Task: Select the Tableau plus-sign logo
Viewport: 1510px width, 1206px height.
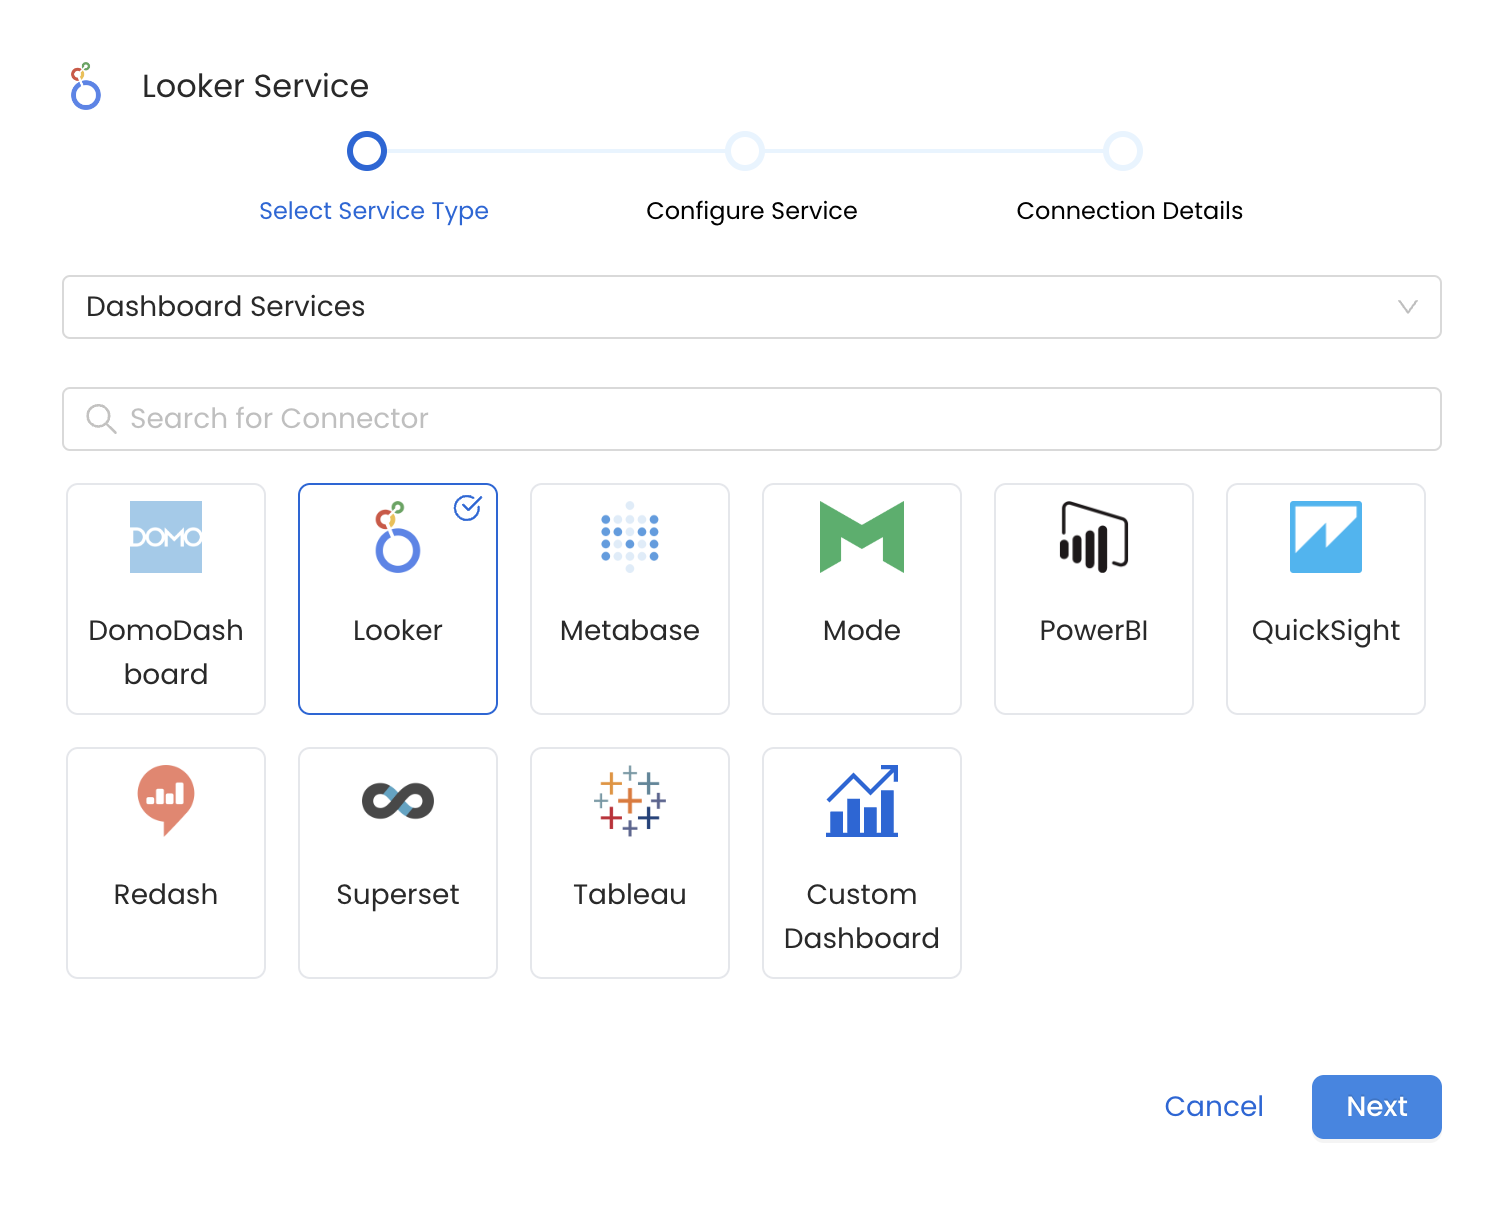Action: (x=629, y=801)
